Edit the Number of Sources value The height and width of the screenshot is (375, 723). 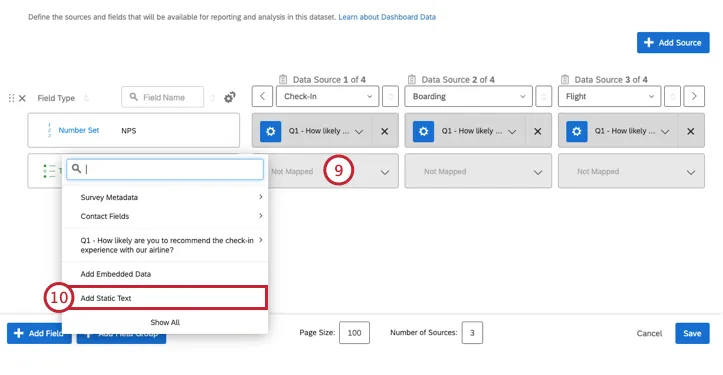click(x=472, y=333)
